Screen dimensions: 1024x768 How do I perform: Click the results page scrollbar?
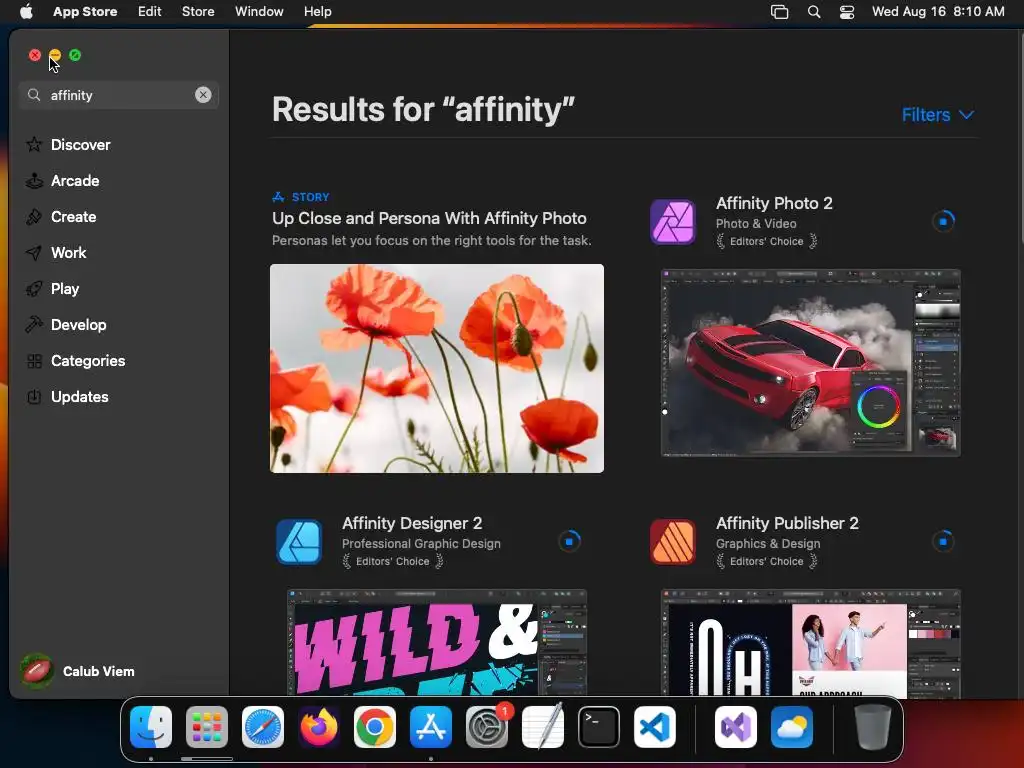click(1020, 137)
